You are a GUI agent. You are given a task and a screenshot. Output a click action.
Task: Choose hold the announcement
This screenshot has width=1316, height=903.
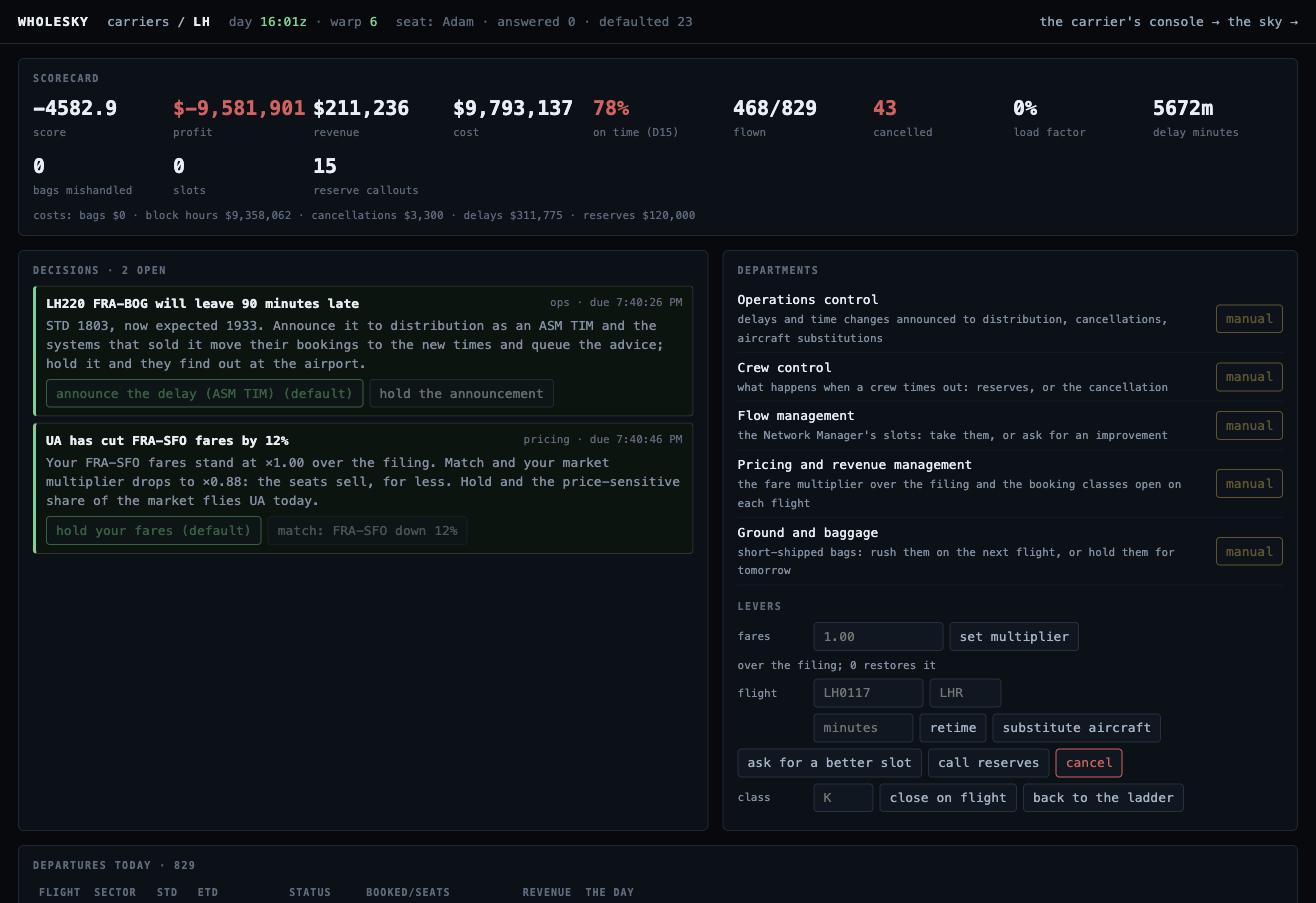[x=461, y=394]
